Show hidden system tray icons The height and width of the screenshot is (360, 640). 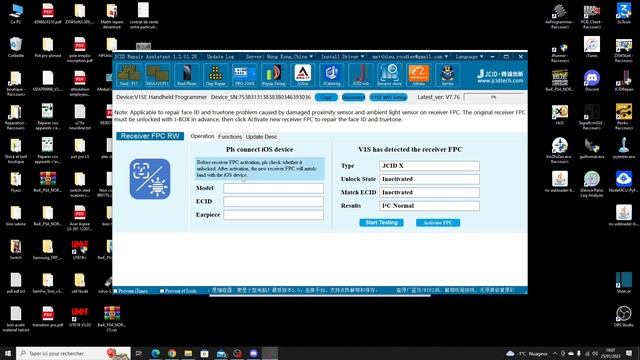pyautogui.click(x=555, y=353)
